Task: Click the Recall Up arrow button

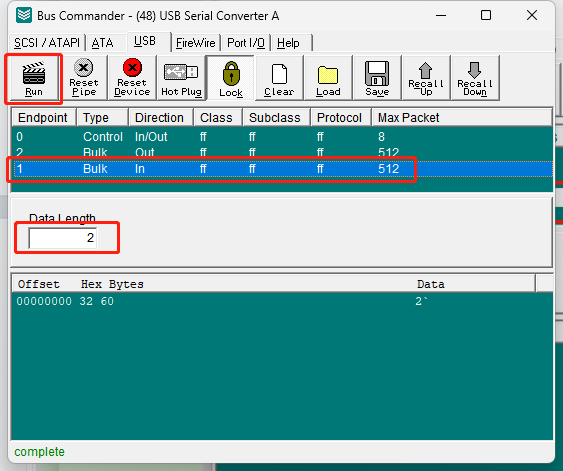Action: click(426, 78)
